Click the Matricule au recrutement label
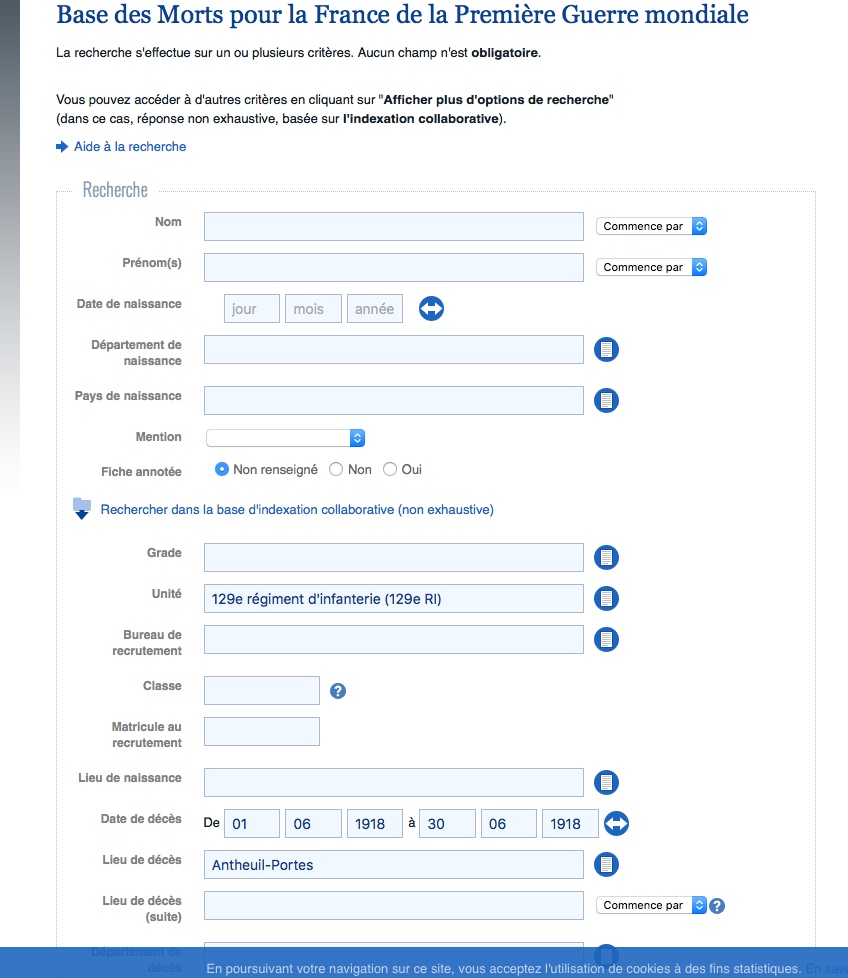The image size is (848, 978). coord(147,735)
